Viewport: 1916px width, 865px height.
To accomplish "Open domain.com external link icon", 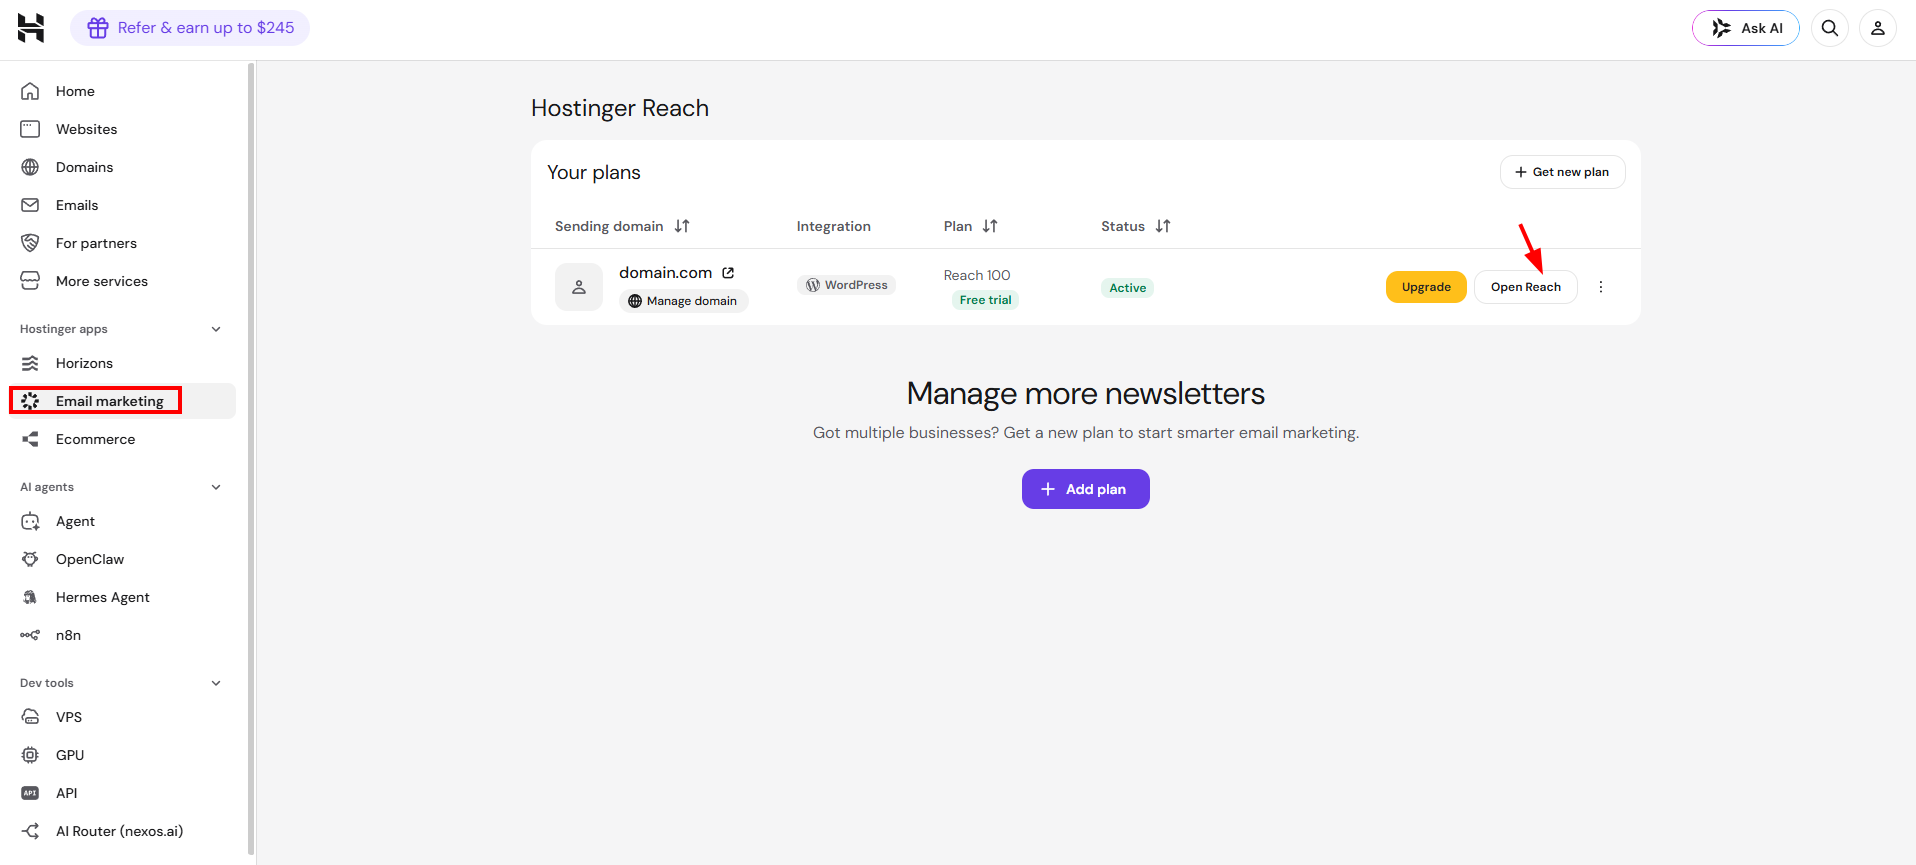I will [728, 273].
